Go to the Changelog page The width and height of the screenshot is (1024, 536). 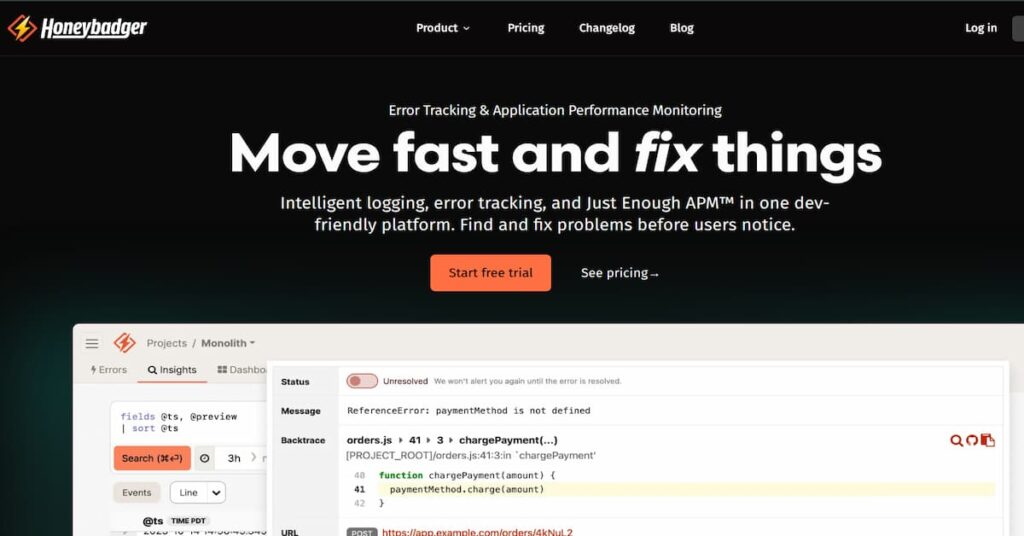pos(607,28)
